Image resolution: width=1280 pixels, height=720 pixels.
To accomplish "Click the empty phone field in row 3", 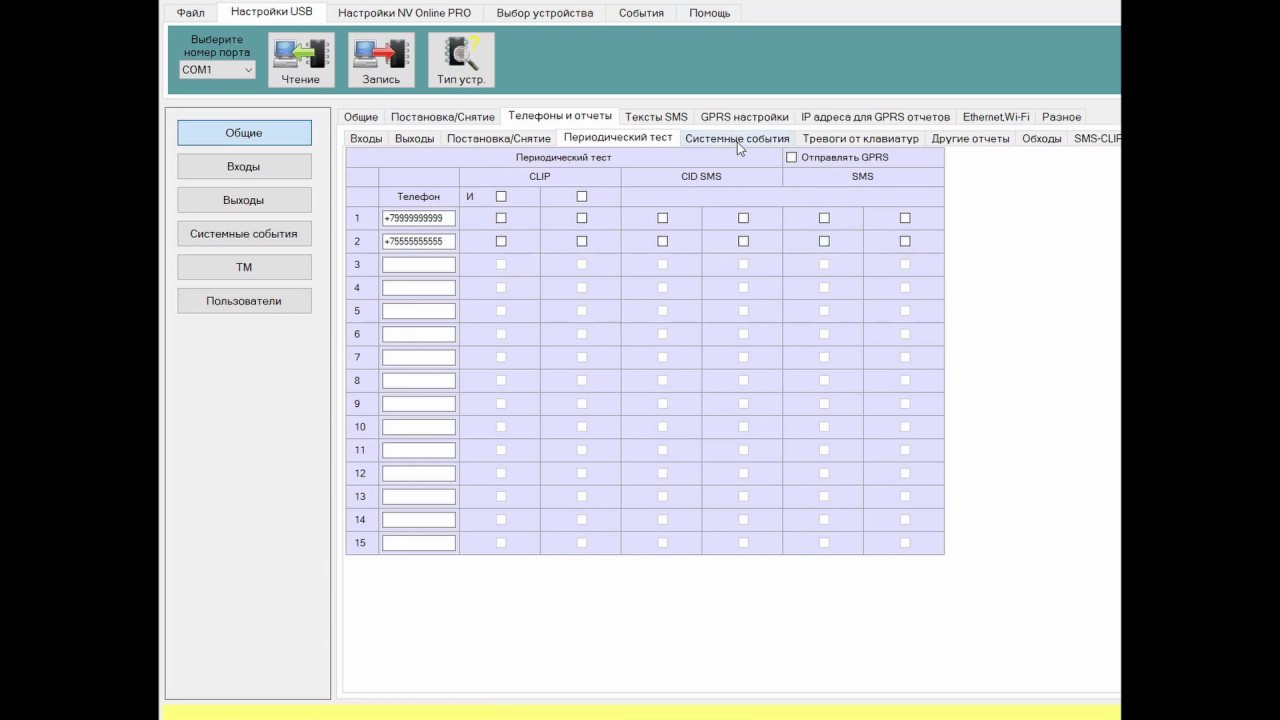I will [x=419, y=264].
